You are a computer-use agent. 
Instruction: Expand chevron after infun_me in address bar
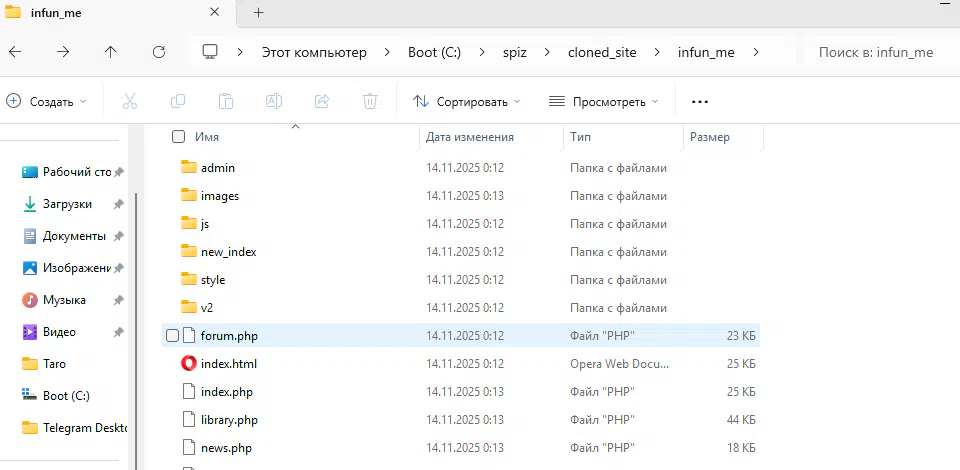coord(757,52)
